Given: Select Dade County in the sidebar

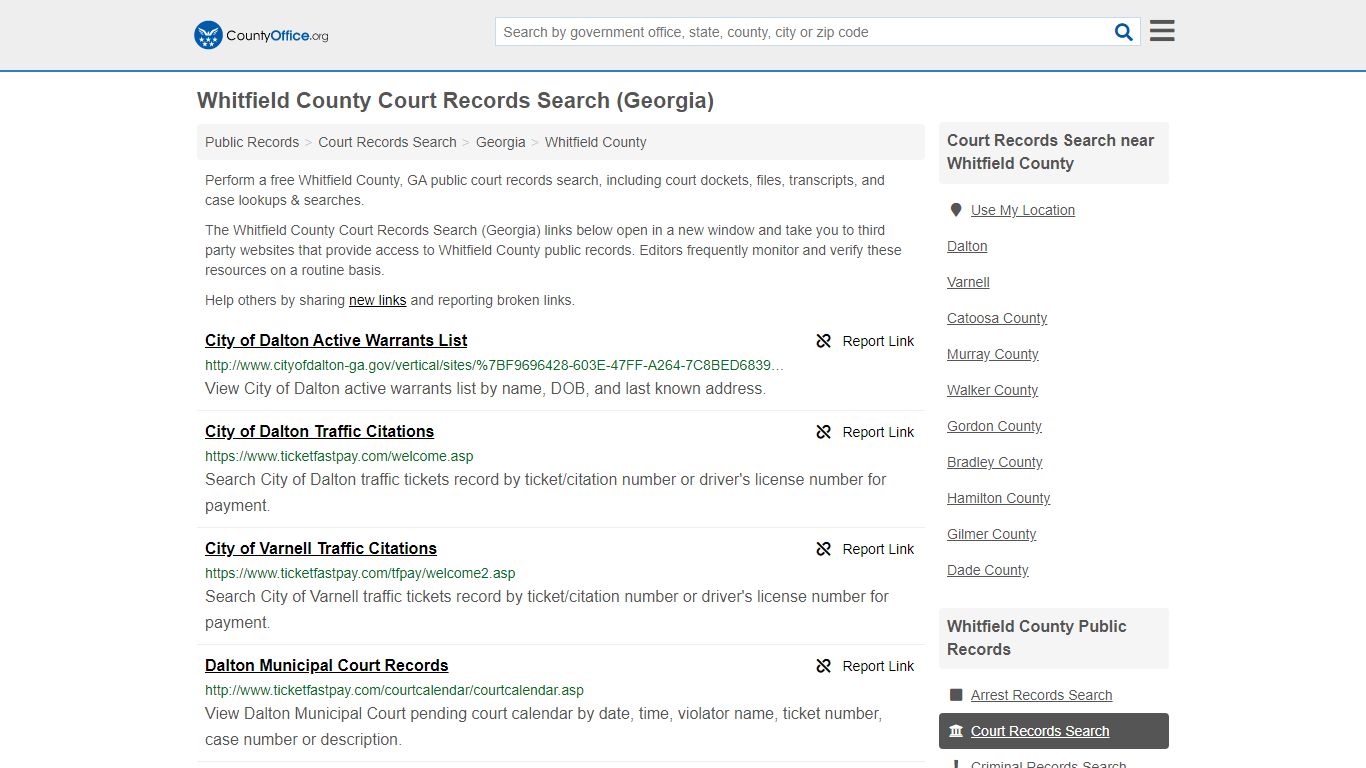Looking at the screenshot, I should click(987, 570).
